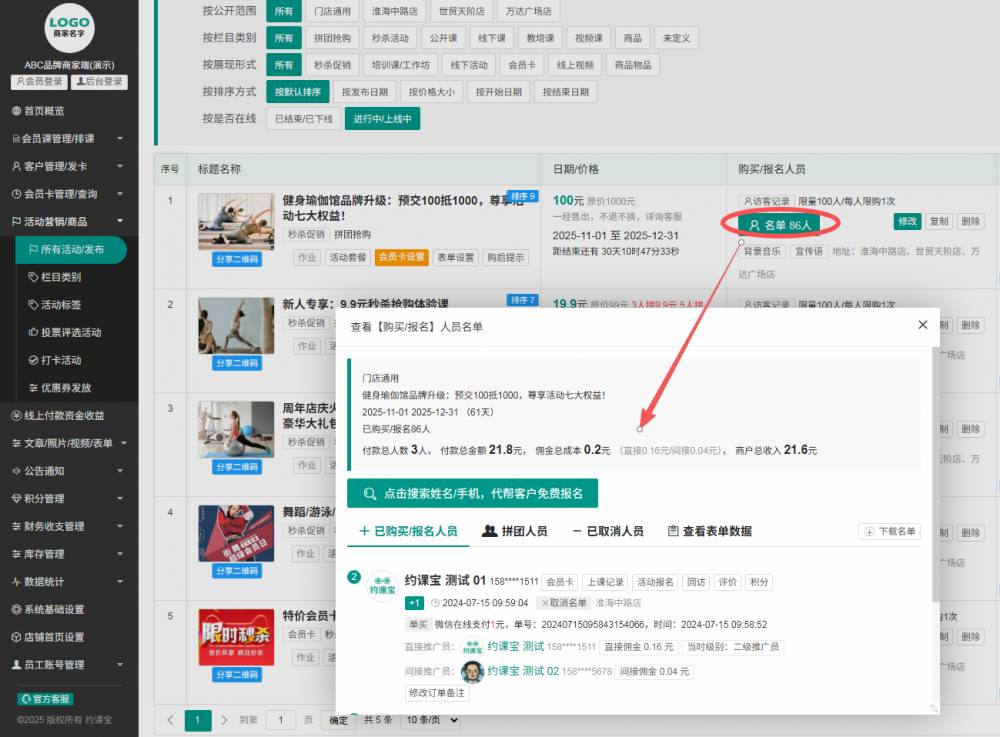The image size is (1000, 737).
Task: Open 访客记录 for the first activity
Action: click(x=766, y=201)
